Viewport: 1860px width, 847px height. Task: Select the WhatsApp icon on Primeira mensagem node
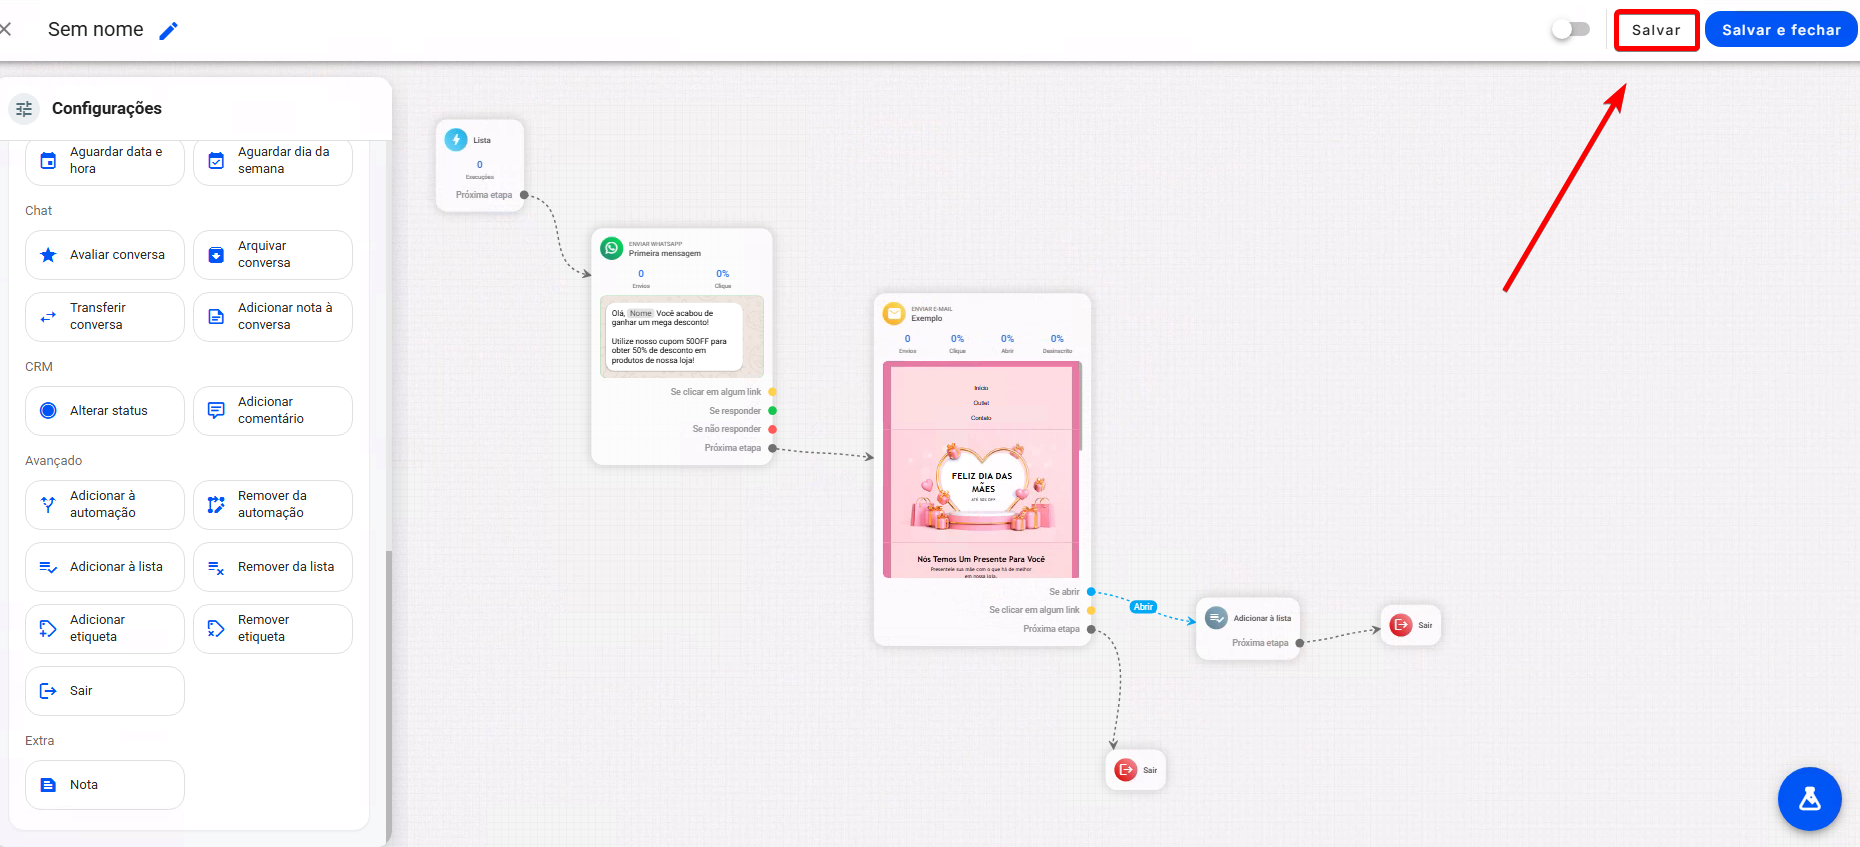click(x=611, y=248)
